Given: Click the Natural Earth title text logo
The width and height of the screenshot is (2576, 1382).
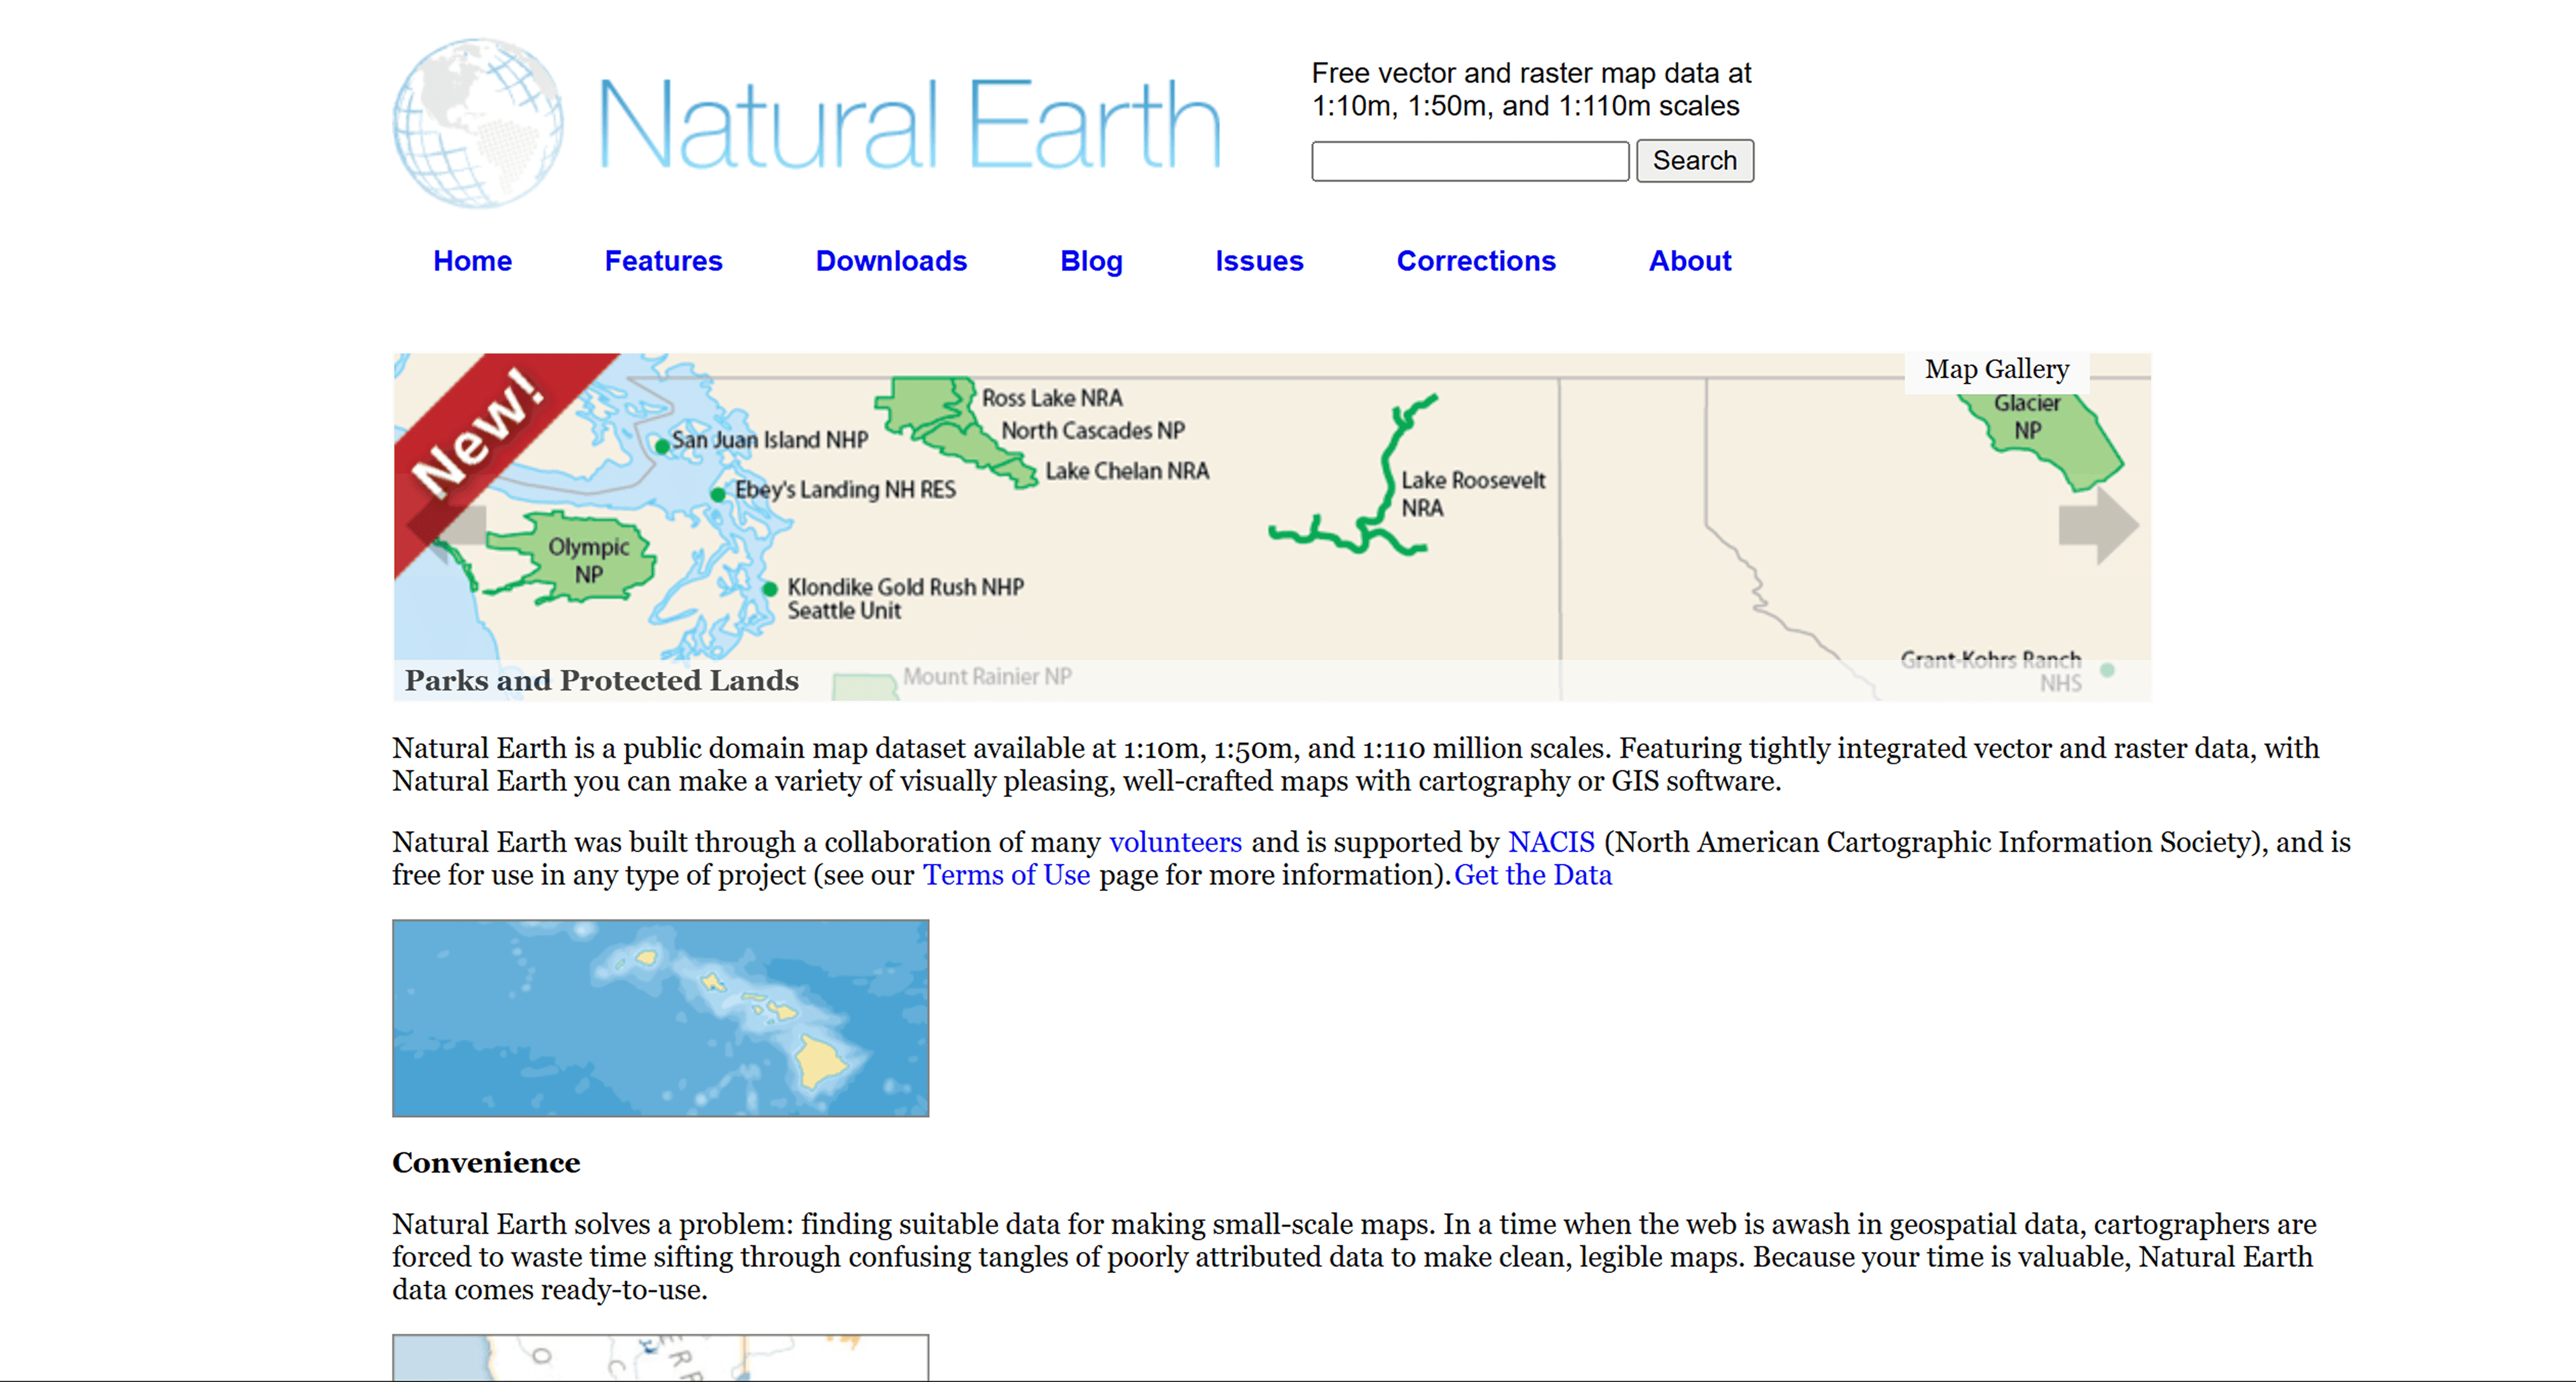Looking at the screenshot, I should (908, 125).
